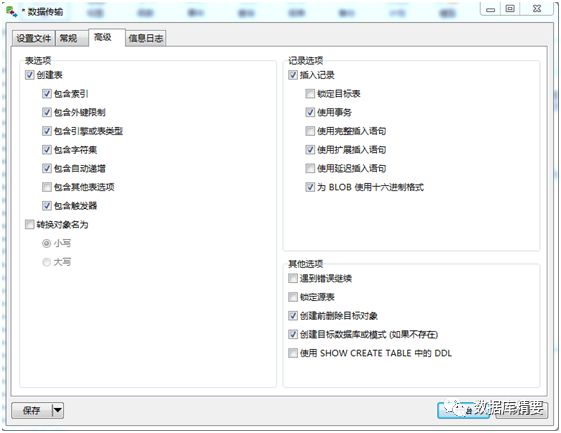This screenshot has width=561, height=433.
Task: Uncheck the 创建表 checkbox
Action: (x=29, y=75)
